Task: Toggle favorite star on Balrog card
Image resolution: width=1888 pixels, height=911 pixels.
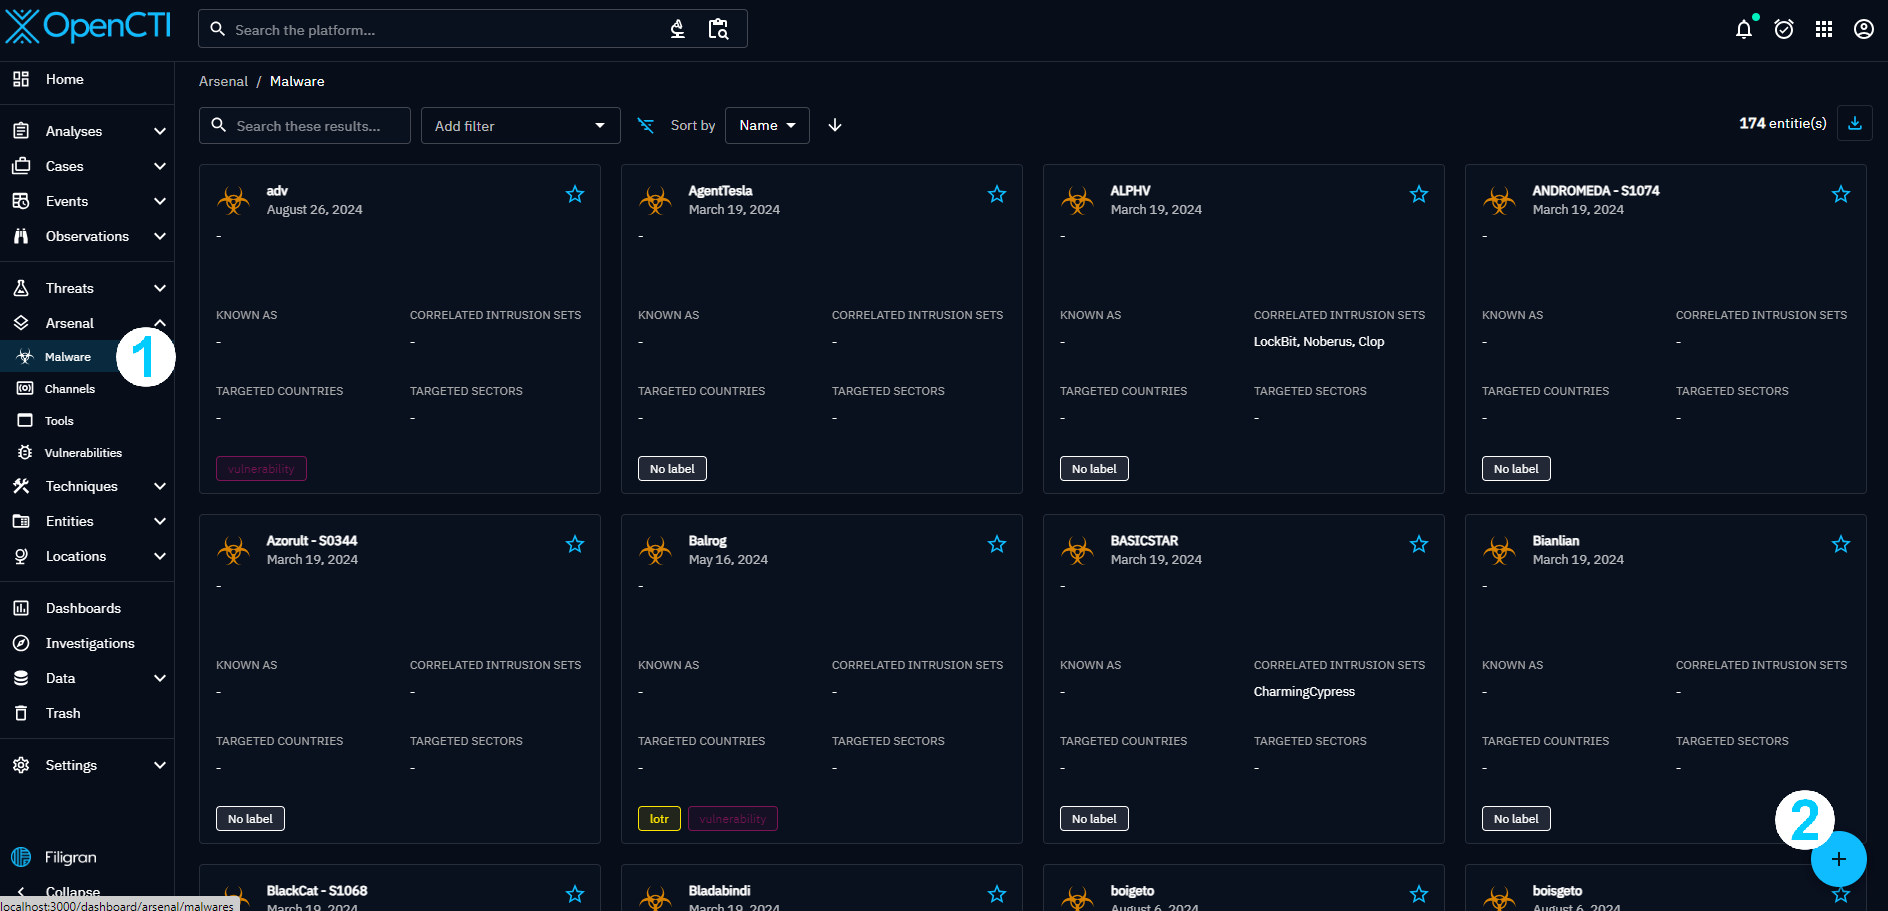Action: click(997, 544)
